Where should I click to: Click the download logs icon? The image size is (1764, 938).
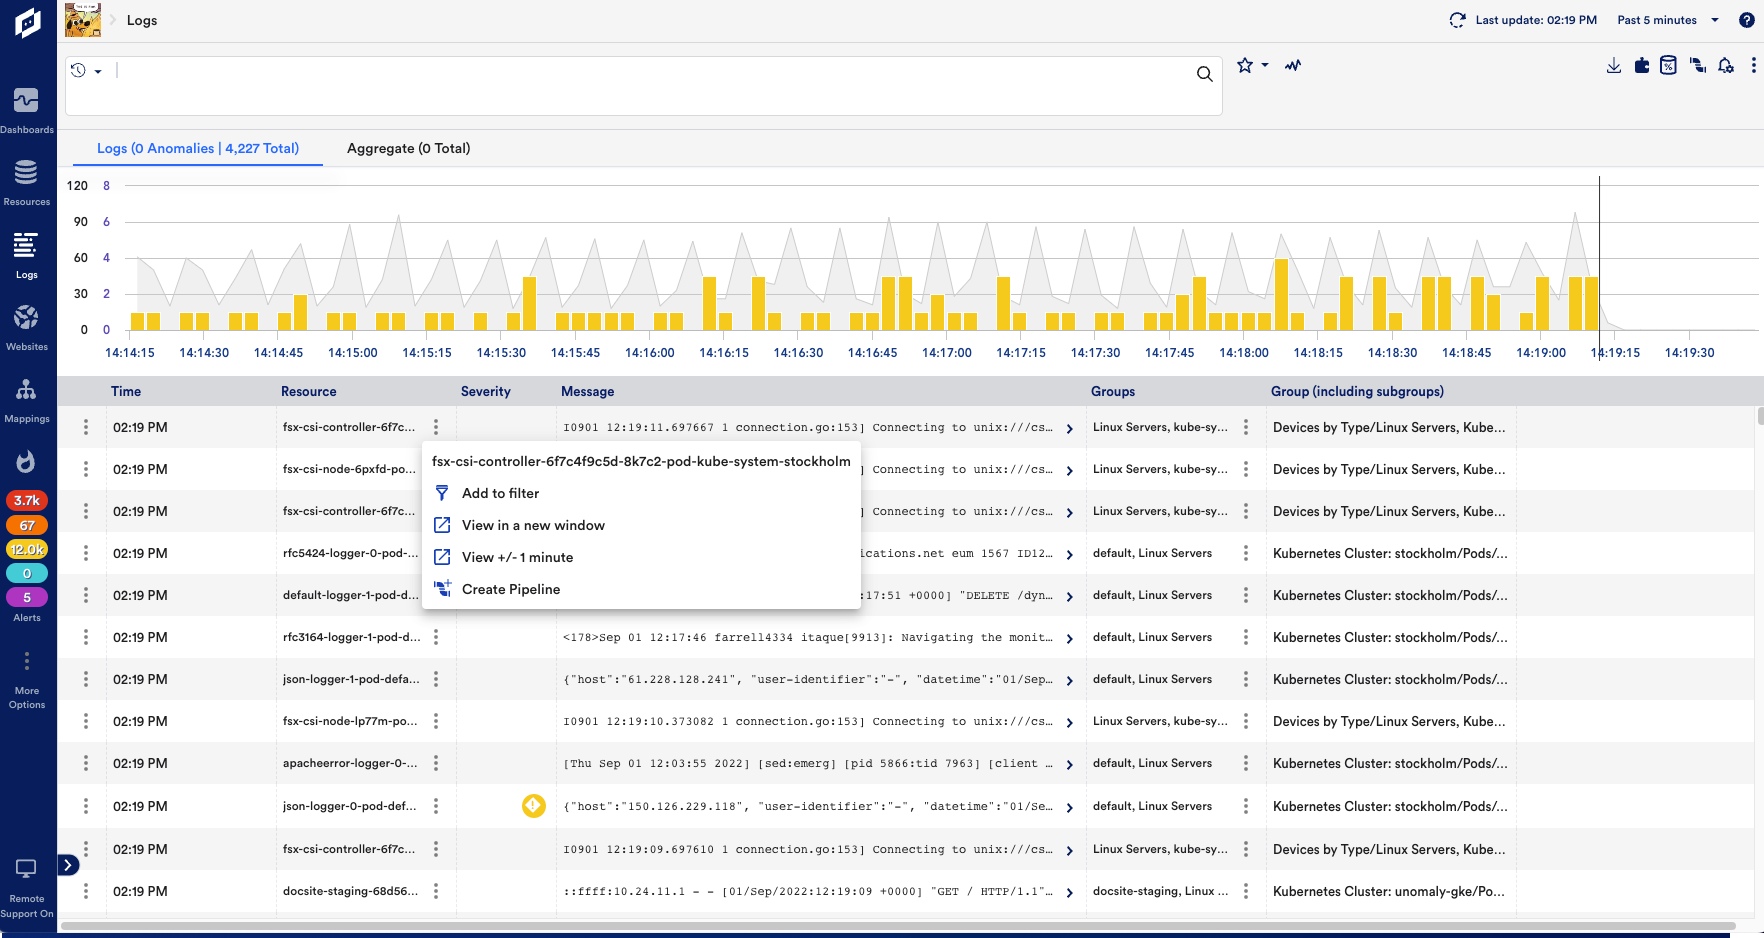point(1613,65)
